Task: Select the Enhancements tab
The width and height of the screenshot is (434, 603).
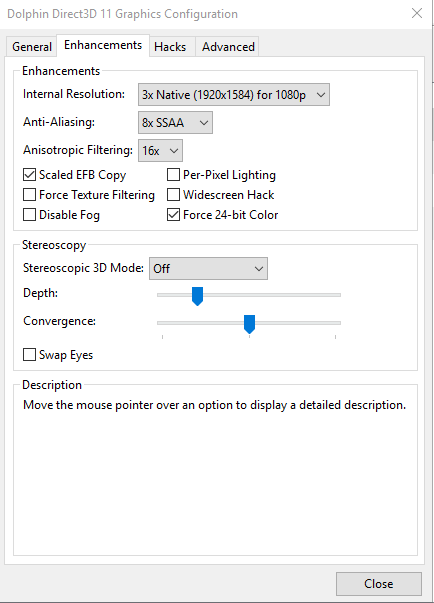Action: [103, 45]
